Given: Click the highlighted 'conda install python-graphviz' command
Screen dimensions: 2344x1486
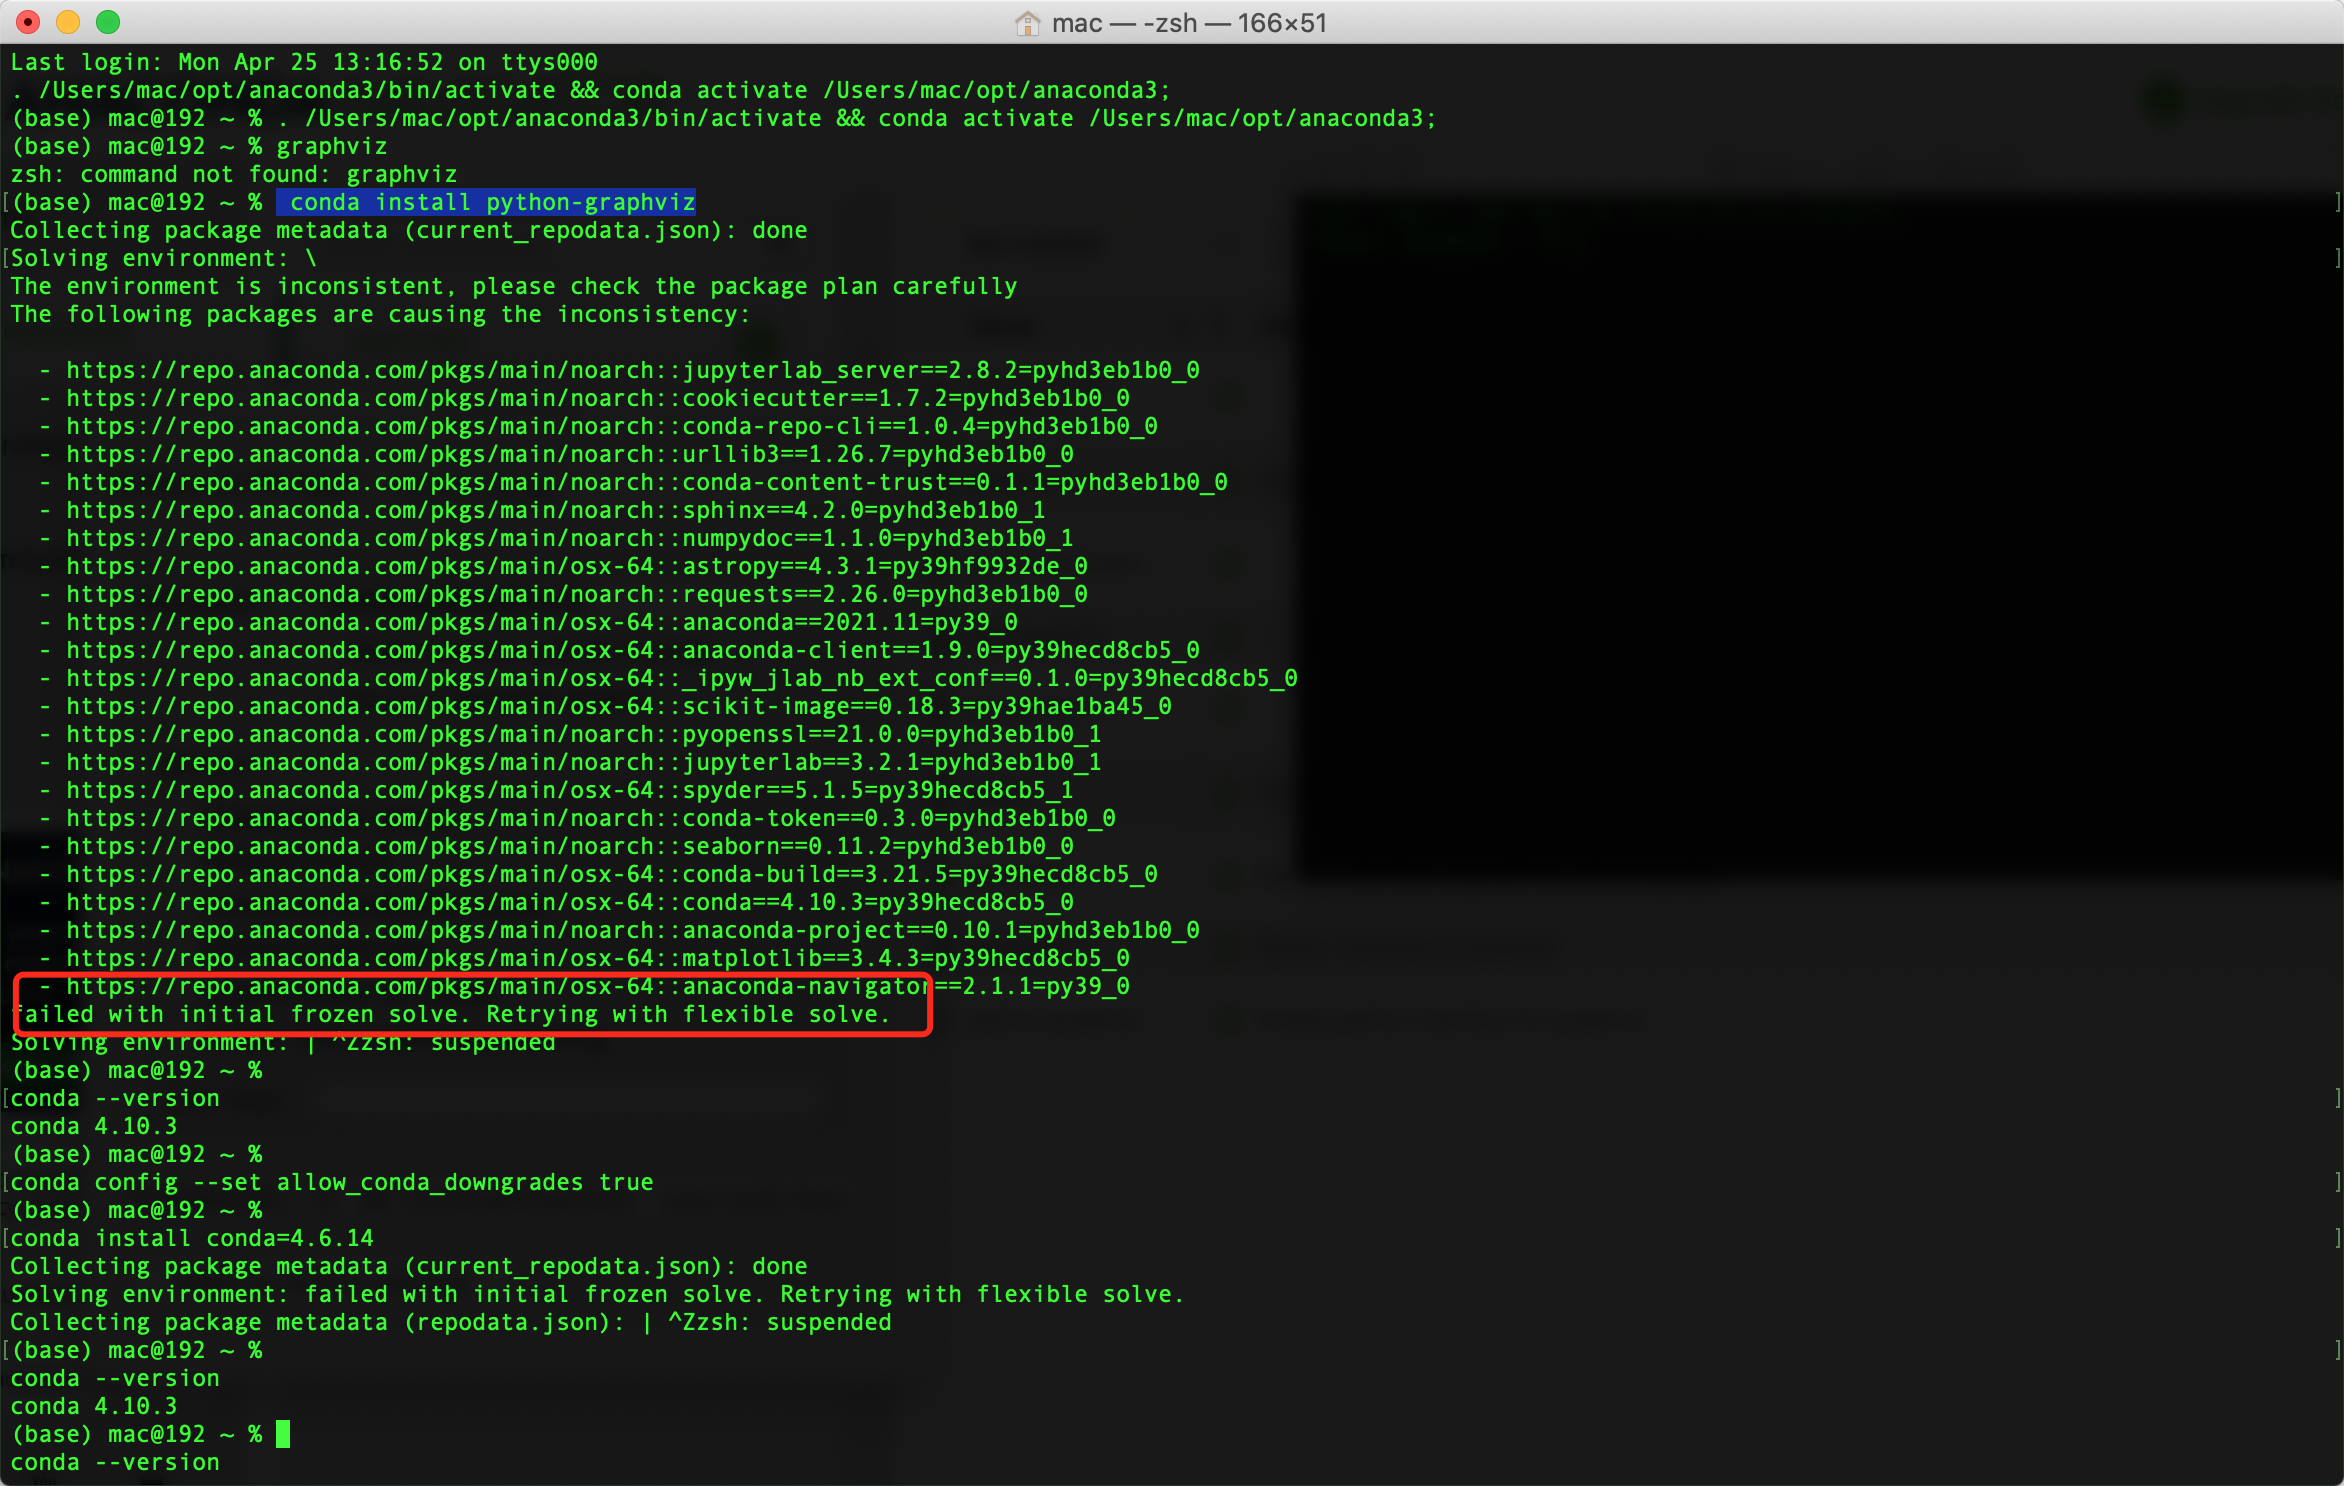Looking at the screenshot, I should point(487,202).
